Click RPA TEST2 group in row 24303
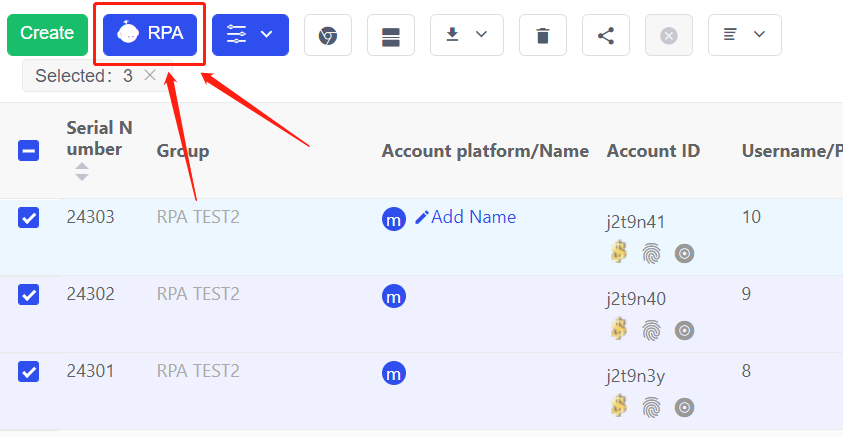Image resolution: width=843 pixels, height=437 pixels. pos(198,217)
